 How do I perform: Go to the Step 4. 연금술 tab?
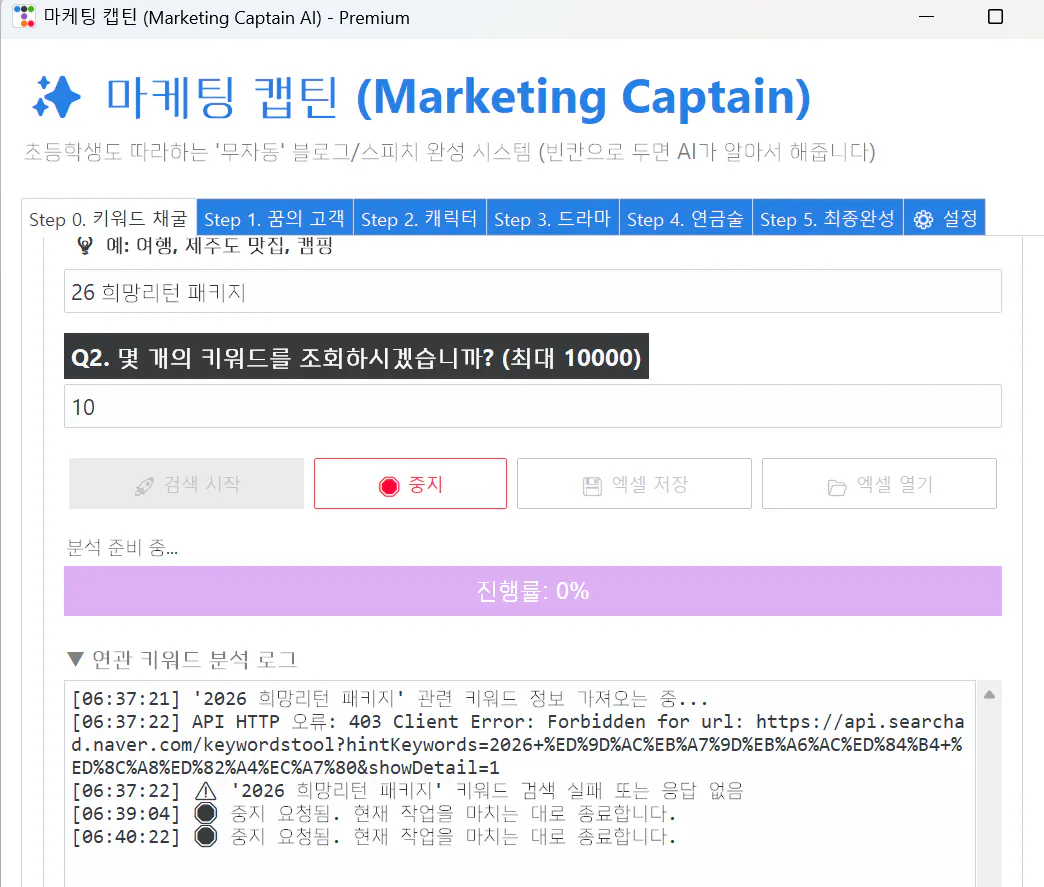coord(685,218)
